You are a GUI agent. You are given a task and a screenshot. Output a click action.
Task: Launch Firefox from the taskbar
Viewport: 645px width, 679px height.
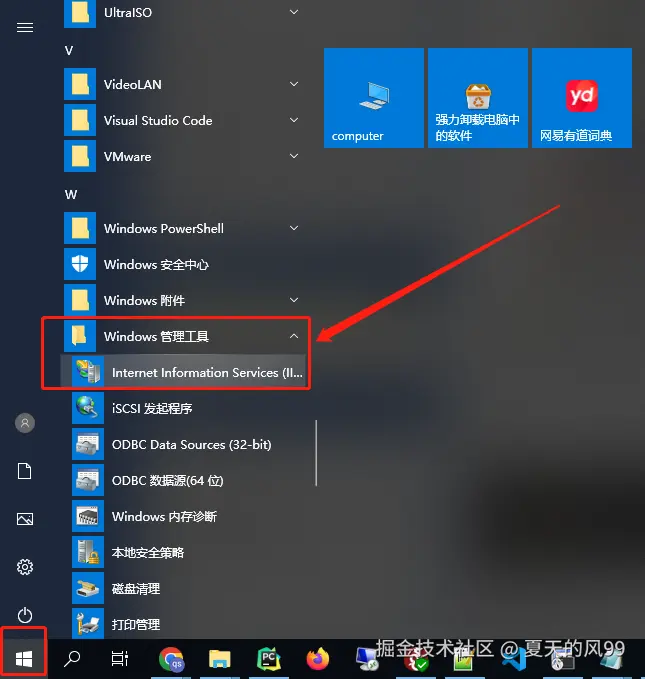(x=318, y=659)
